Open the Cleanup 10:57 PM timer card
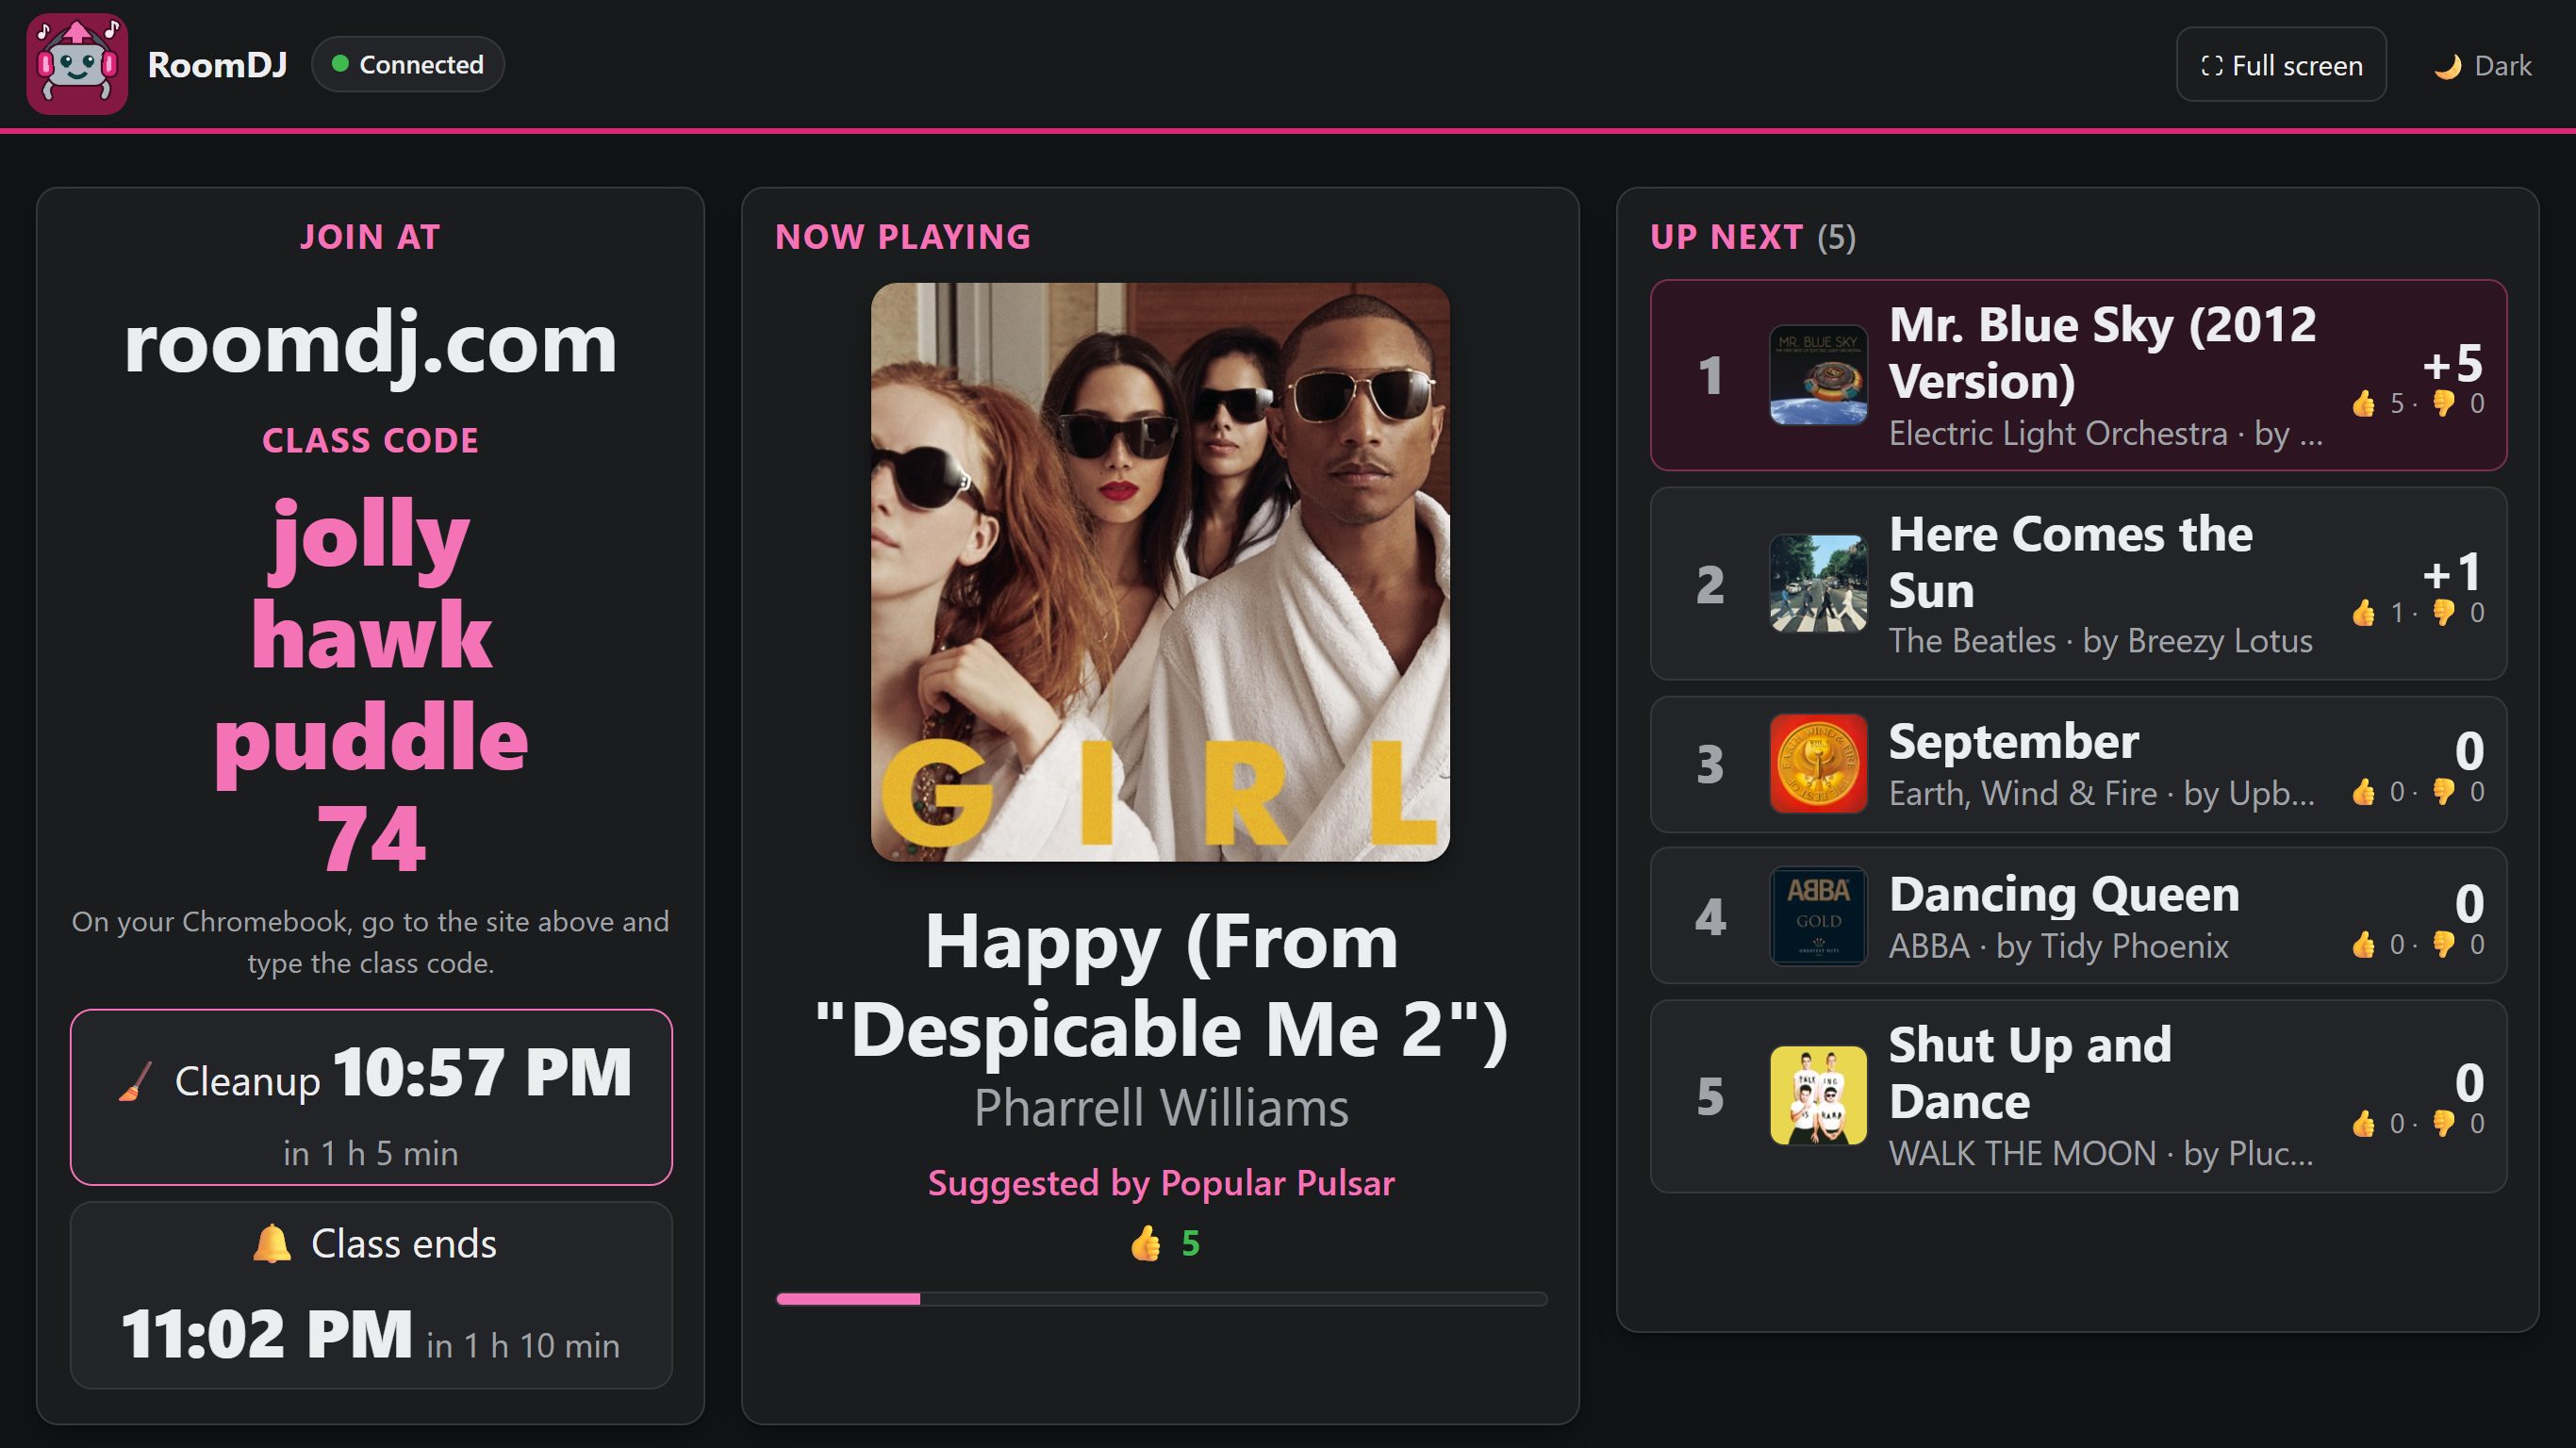The height and width of the screenshot is (1448, 2576). pyautogui.click(x=371, y=1098)
